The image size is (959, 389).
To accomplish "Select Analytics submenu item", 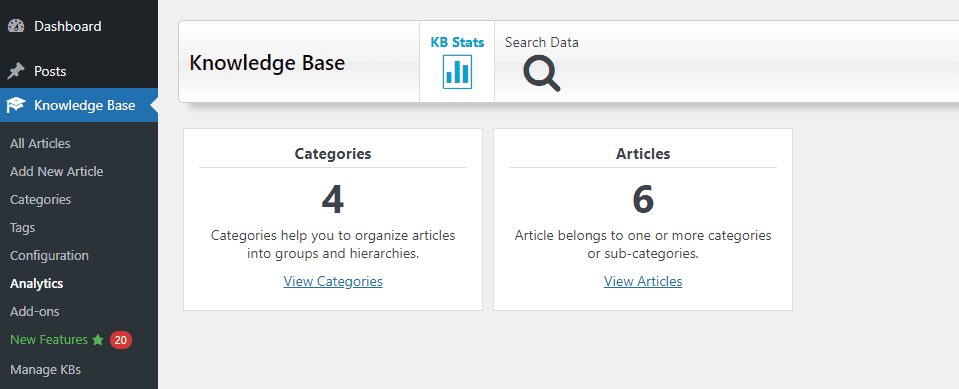I will pos(37,284).
